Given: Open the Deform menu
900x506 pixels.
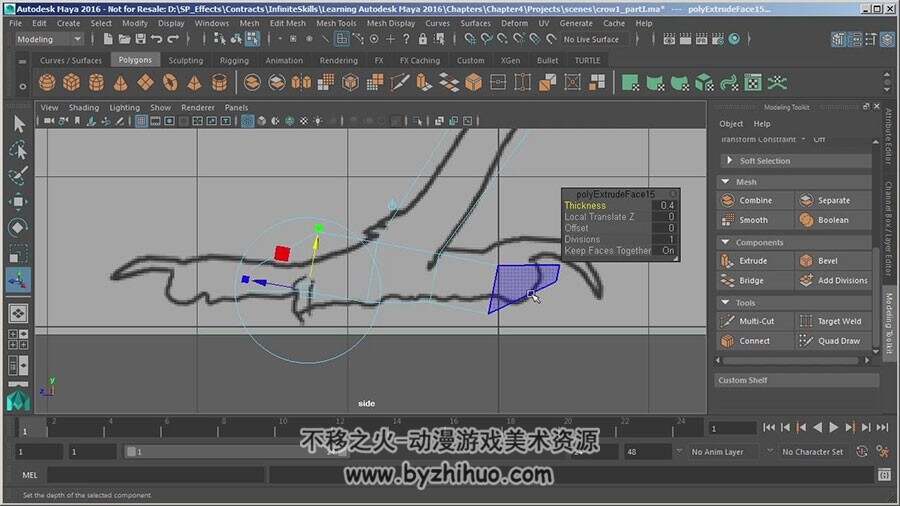Looking at the screenshot, I should click(x=514, y=24).
